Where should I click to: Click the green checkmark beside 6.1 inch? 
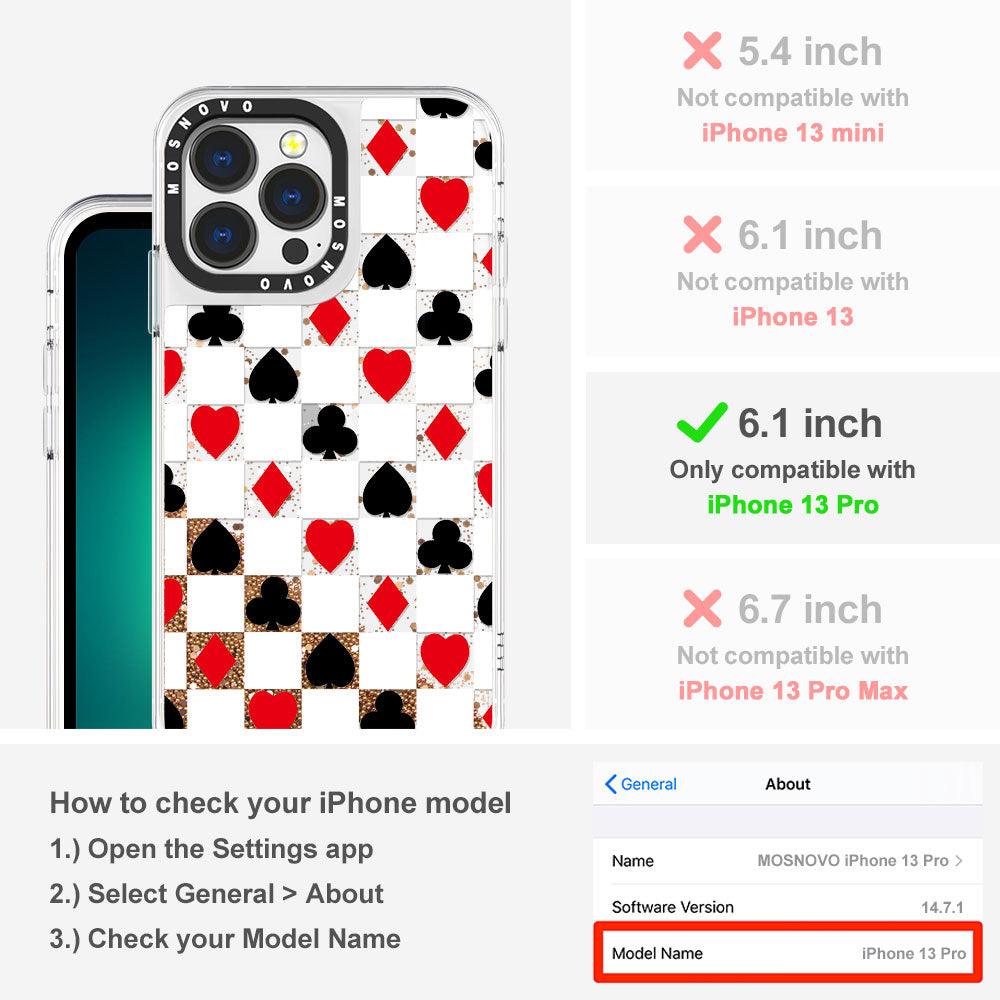(702, 422)
